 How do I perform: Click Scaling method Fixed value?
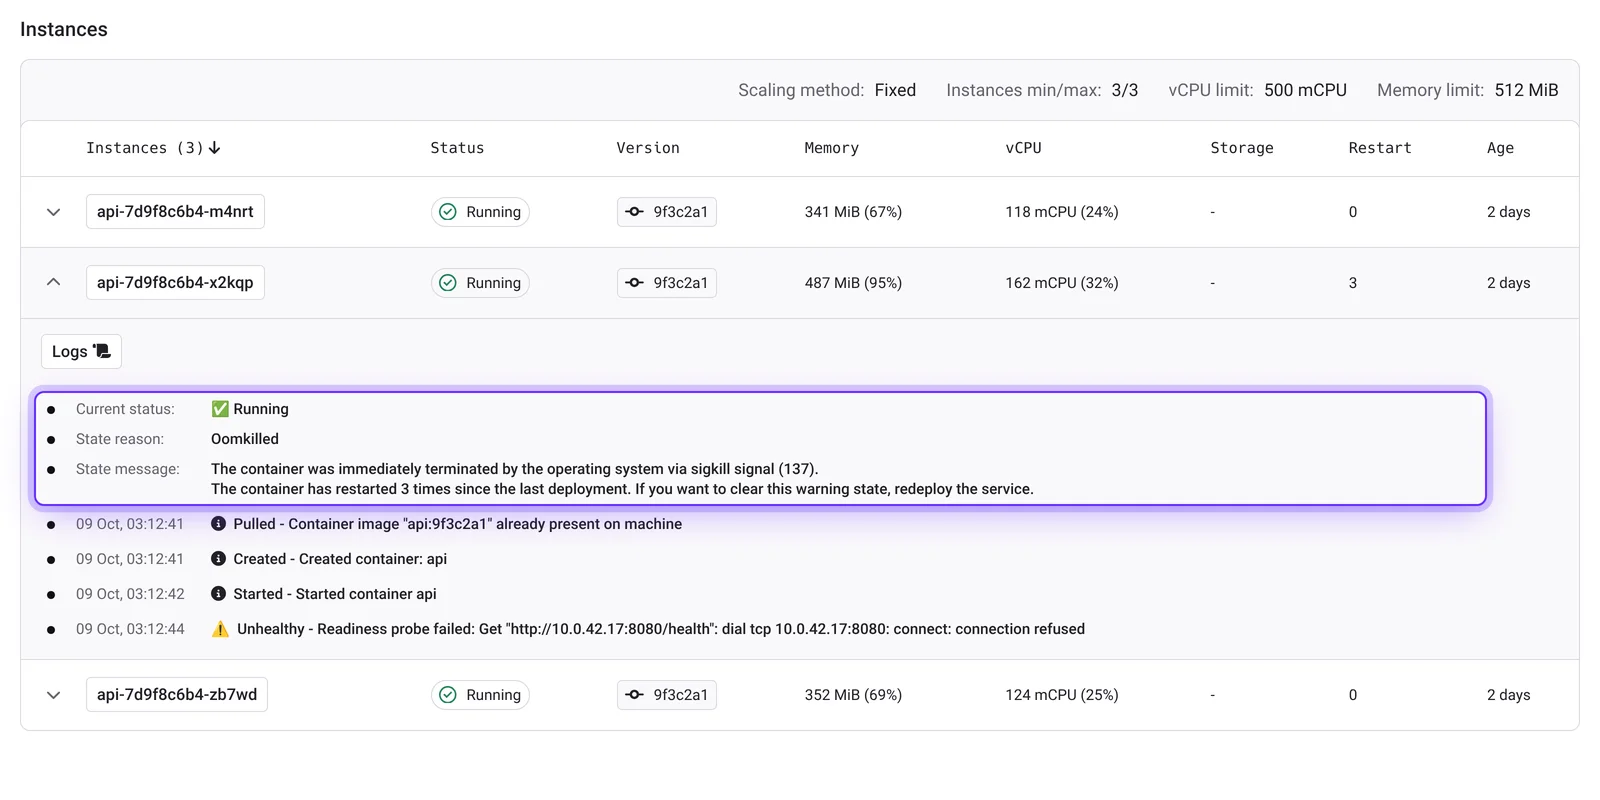(x=895, y=90)
